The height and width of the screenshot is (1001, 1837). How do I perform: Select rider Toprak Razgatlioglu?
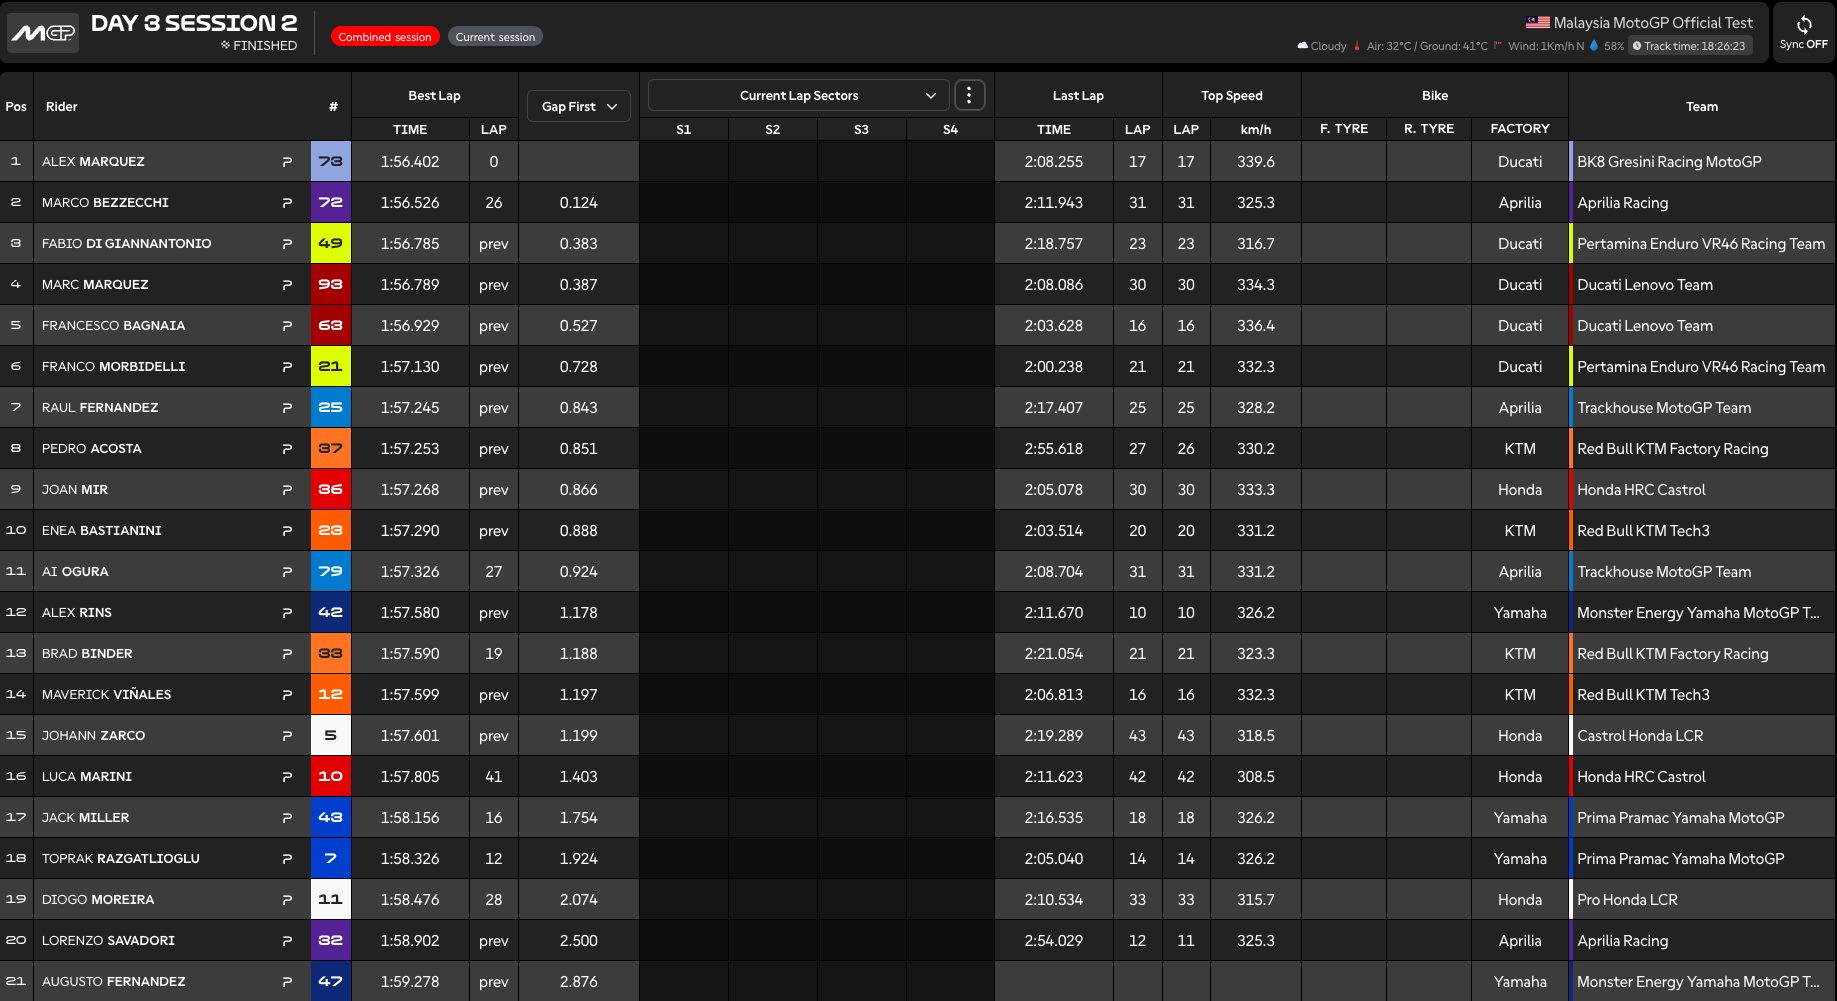click(x=120, y=859)
